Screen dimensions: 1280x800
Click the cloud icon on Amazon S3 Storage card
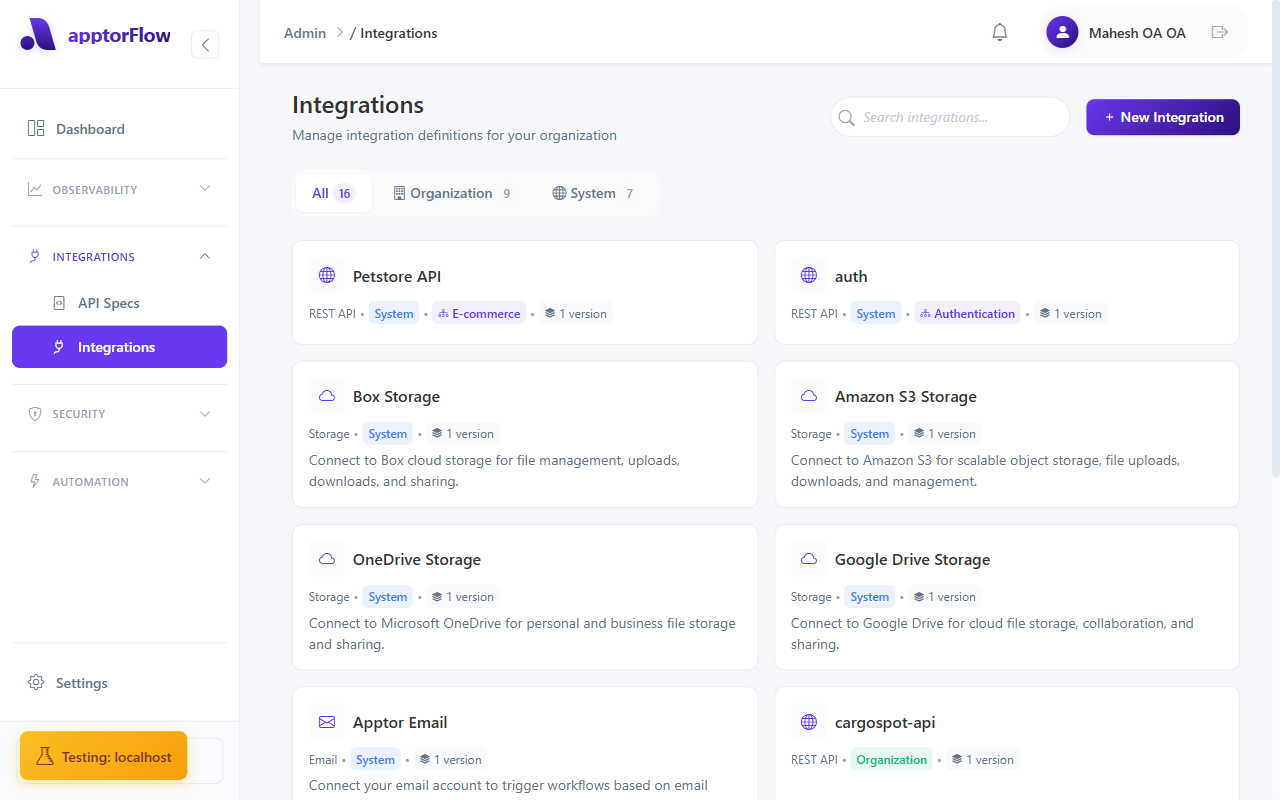[x=808, y=395]
